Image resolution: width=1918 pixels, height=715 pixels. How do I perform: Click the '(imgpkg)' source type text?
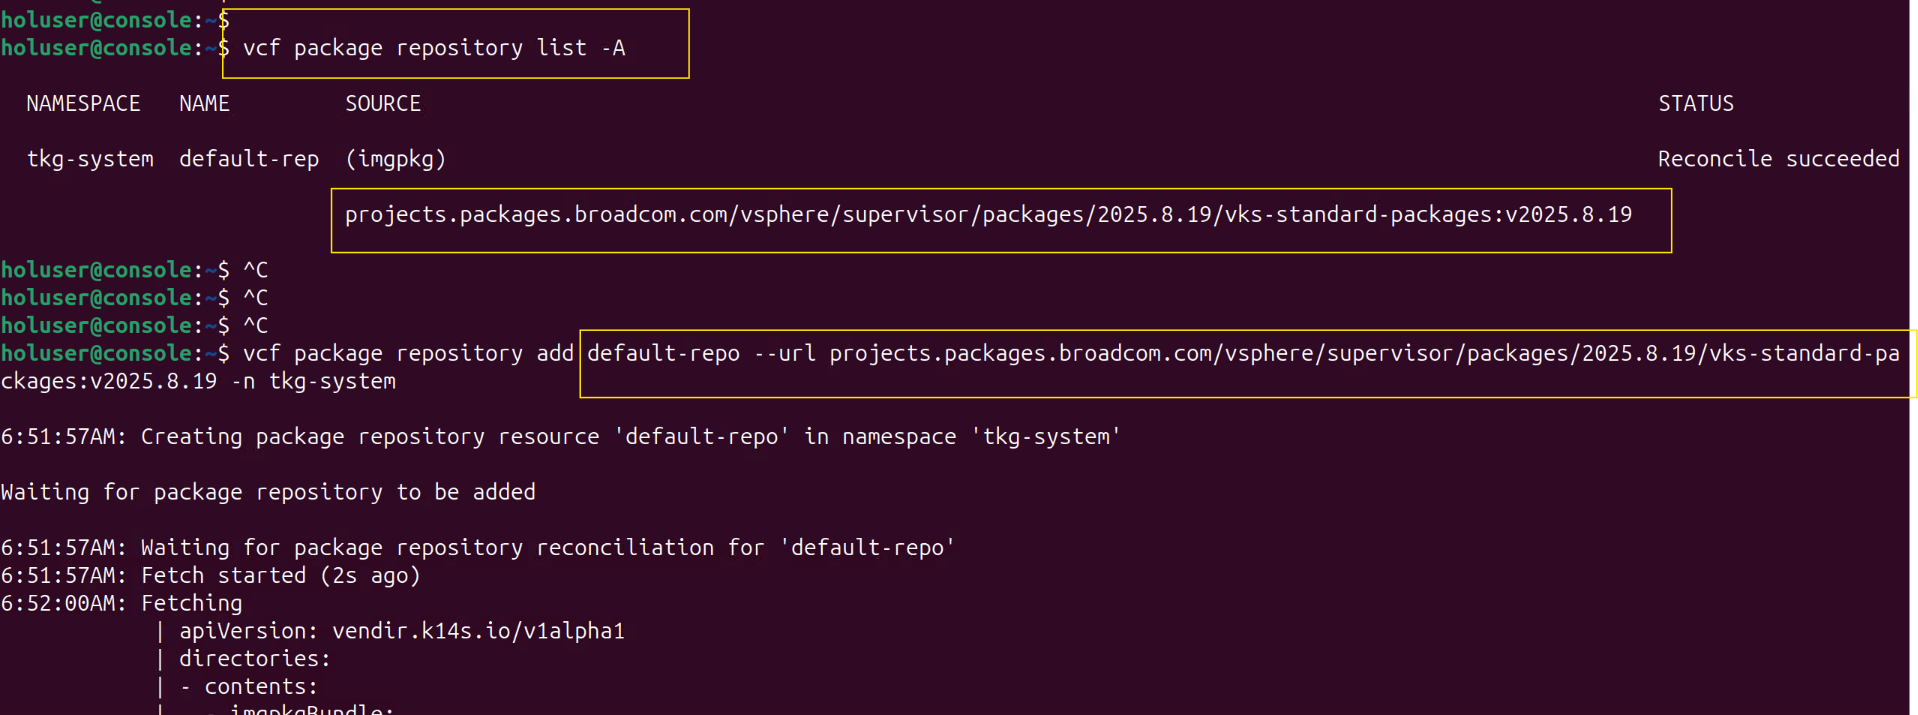396,159
